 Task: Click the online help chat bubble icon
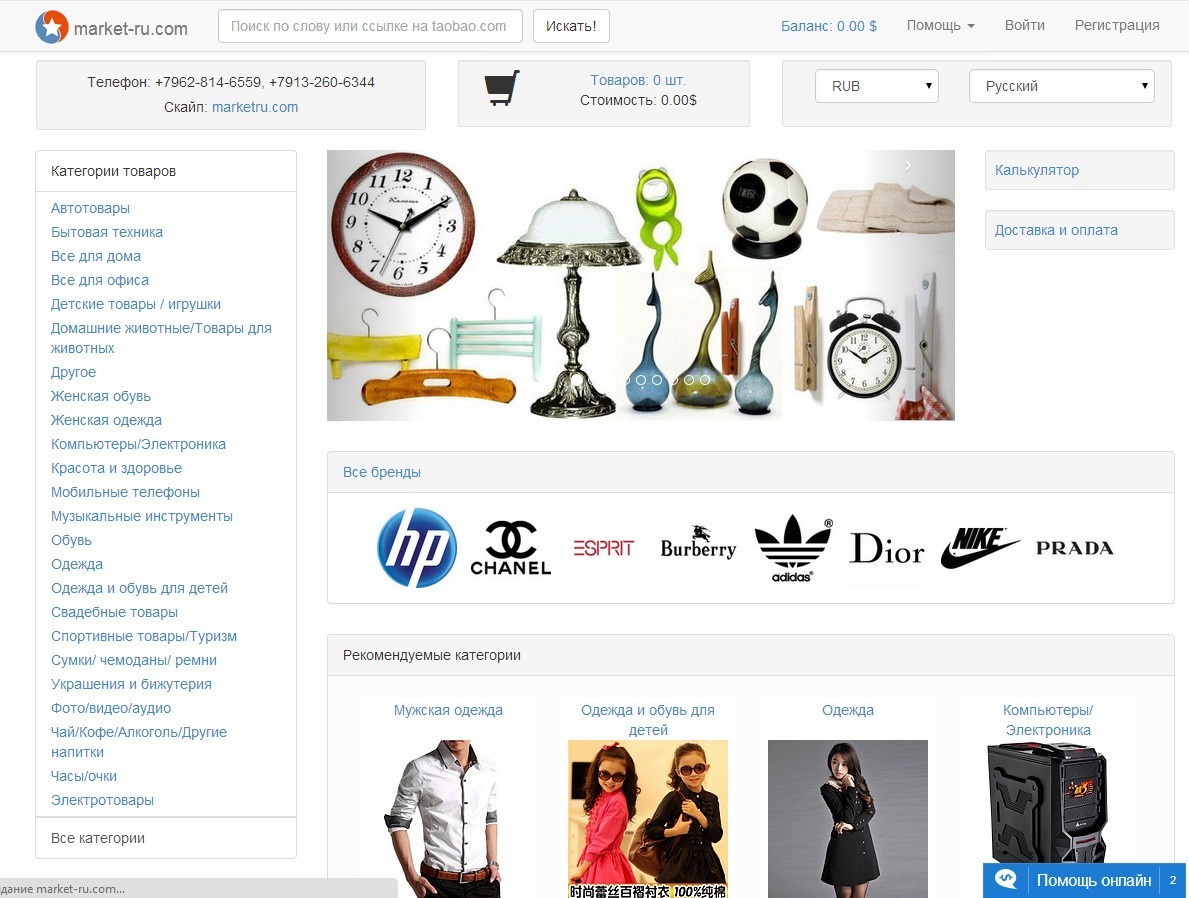click(1006, 880)
